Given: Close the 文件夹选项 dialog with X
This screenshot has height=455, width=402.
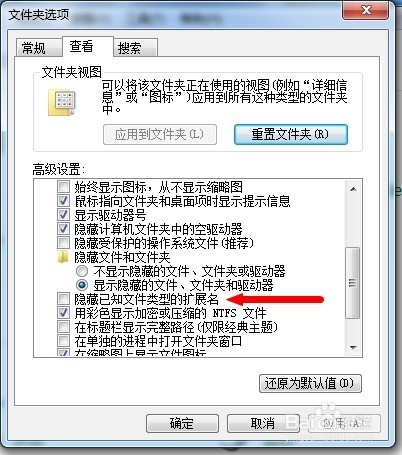Looking at the screenshot, I should (x=366, y=10).
